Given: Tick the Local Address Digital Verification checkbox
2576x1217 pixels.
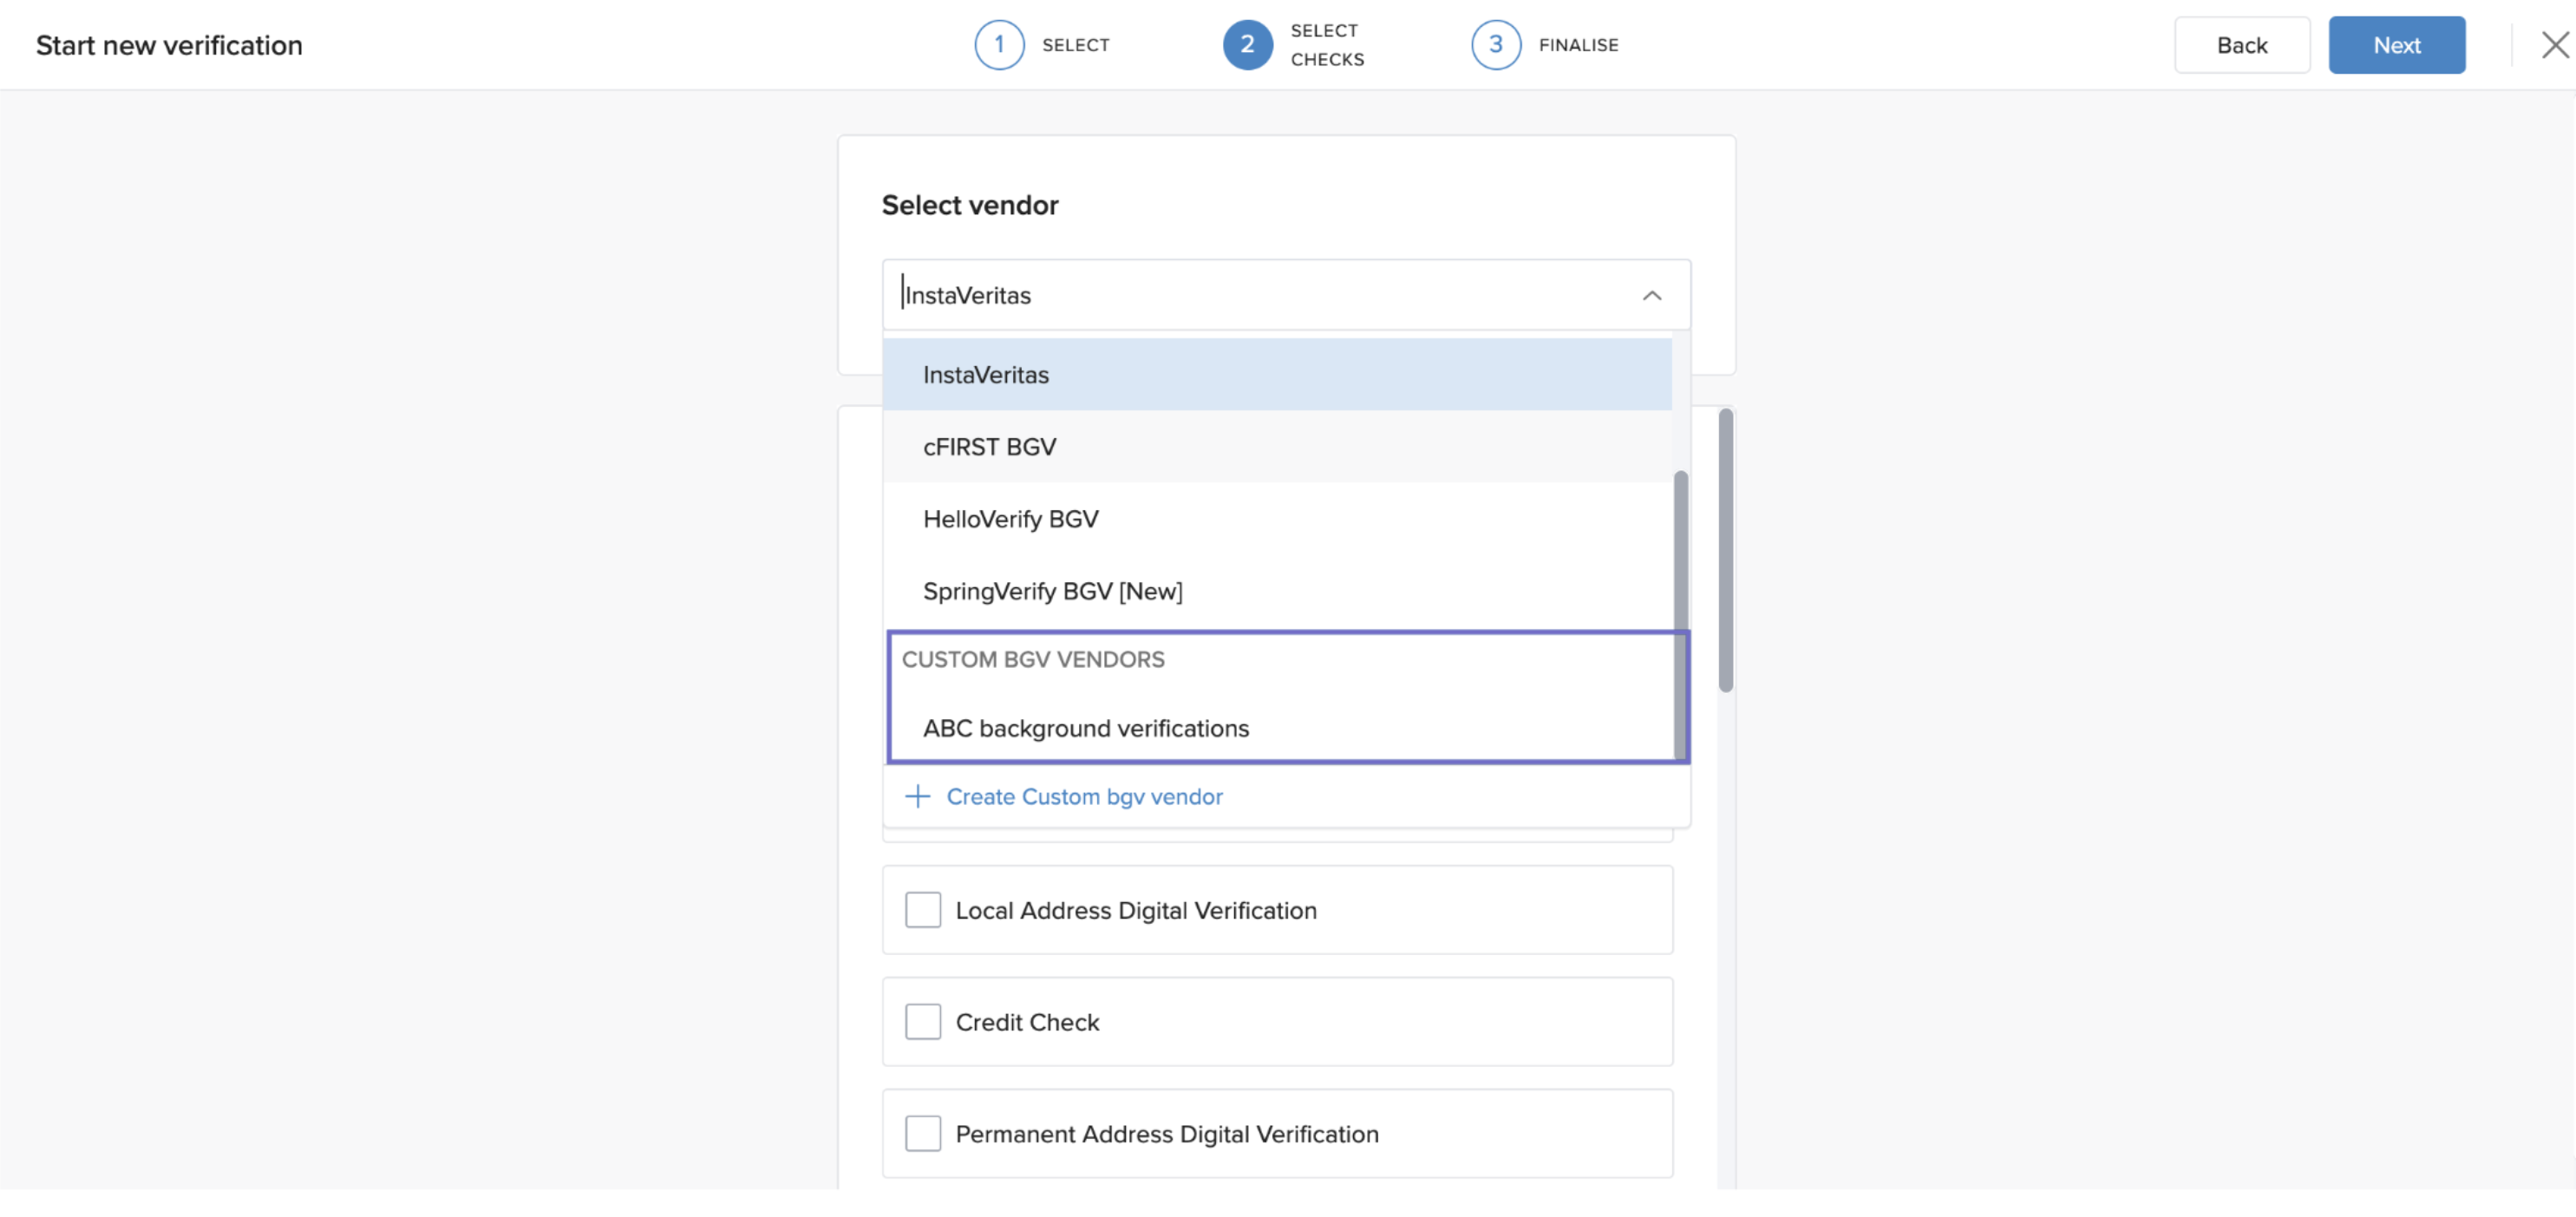Looking at the screenshot, I should pyautogui.click(x=922, y=910).
